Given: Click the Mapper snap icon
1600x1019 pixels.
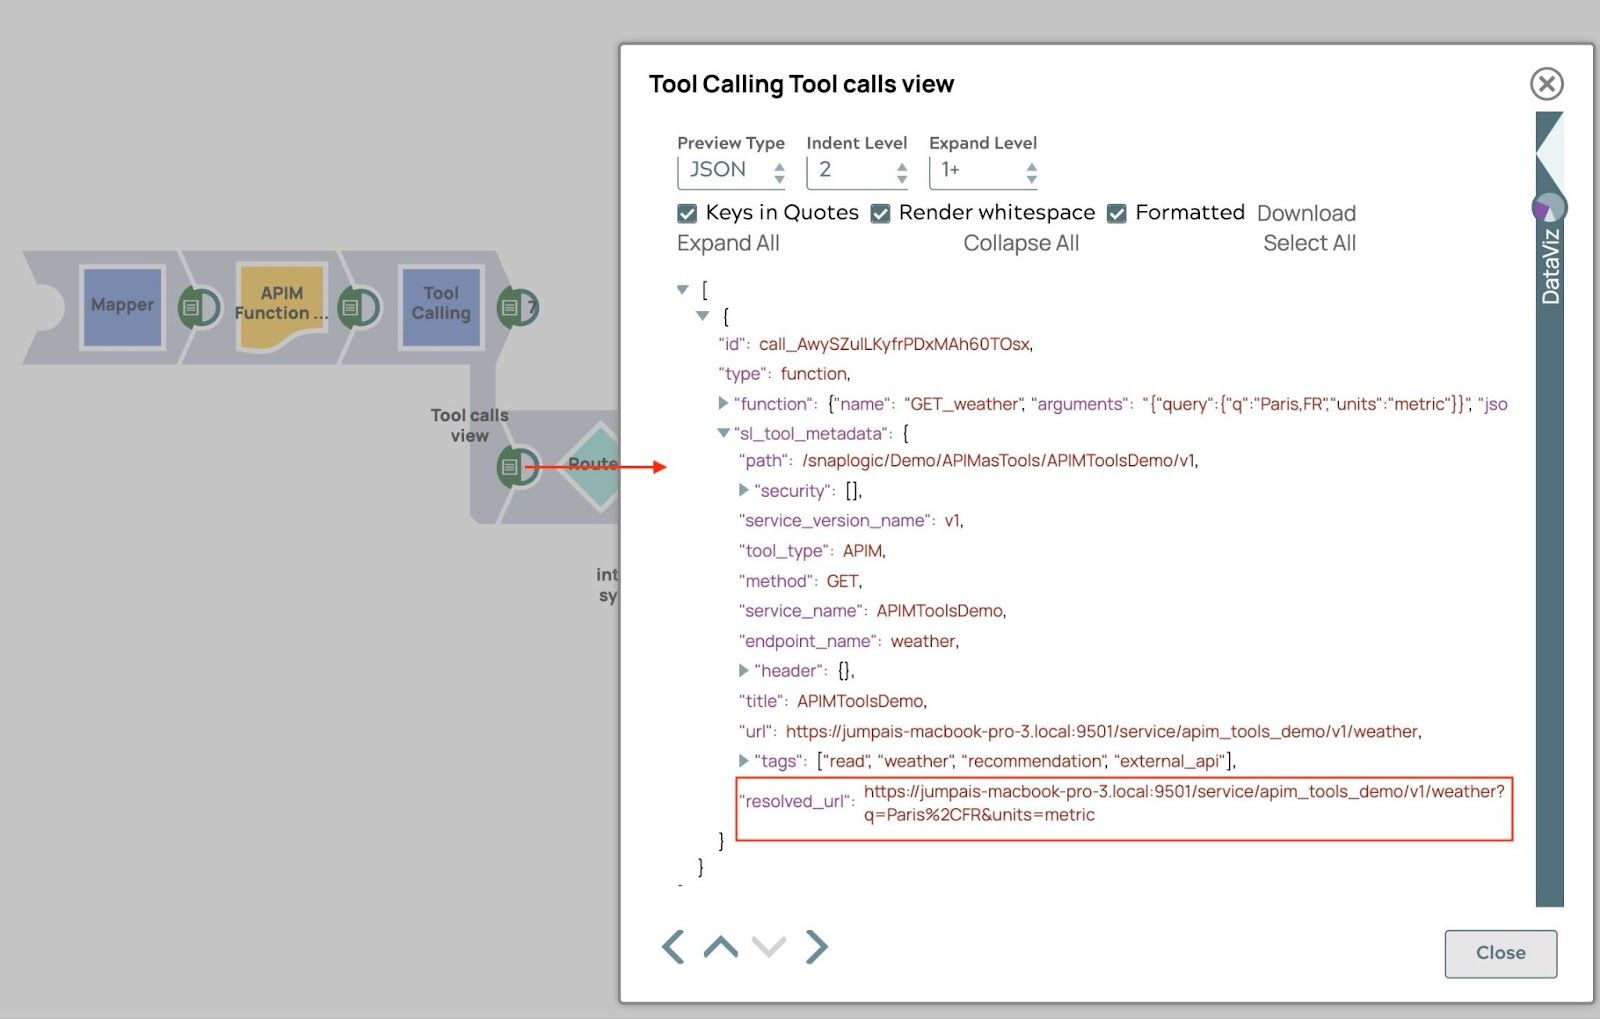Looking at the screenshot, I should 122,306.
